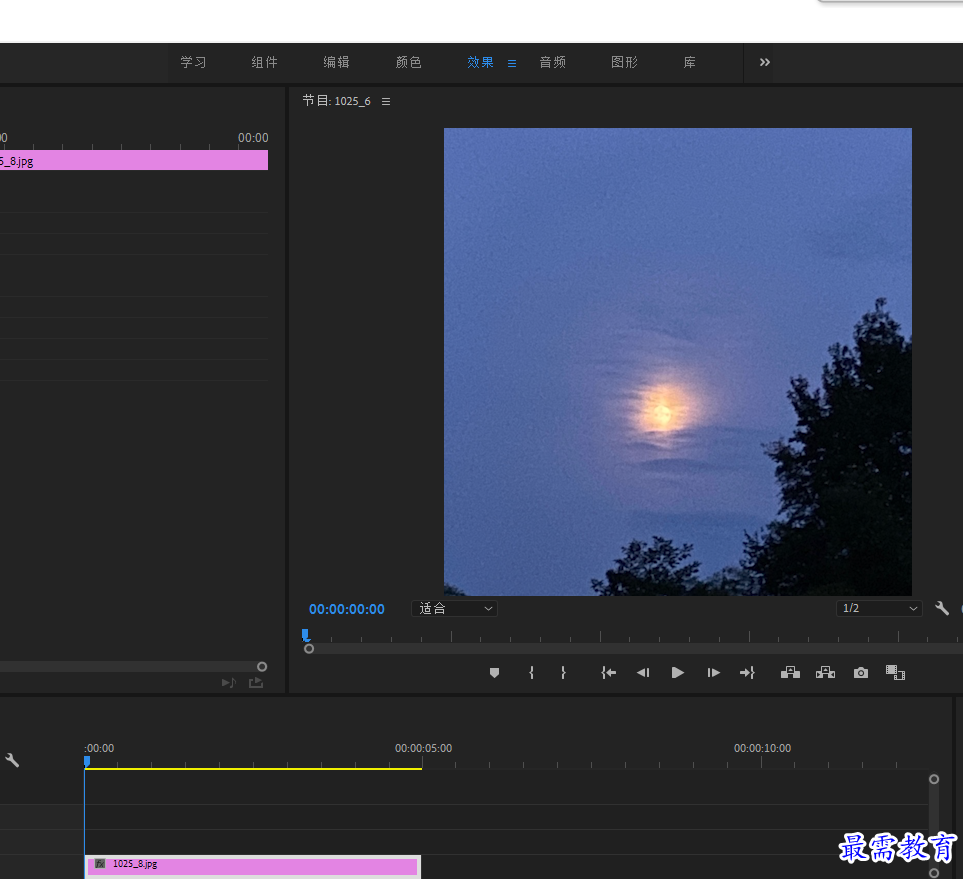Click fx badge on 1025_8.jpg clip
The image size is (963, 879).
pyautogui.click(x=100, y=864)
